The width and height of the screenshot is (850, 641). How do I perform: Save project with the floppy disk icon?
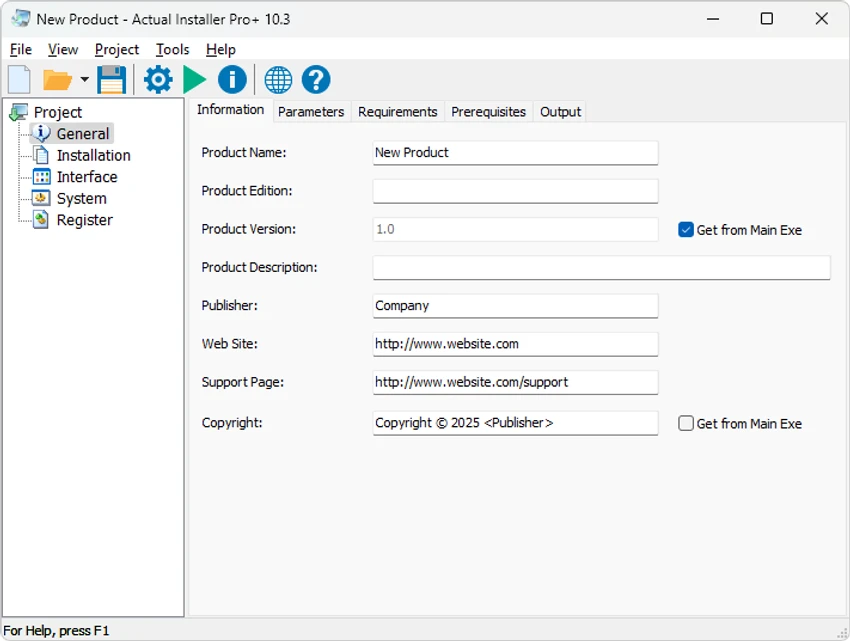point(112,80)
